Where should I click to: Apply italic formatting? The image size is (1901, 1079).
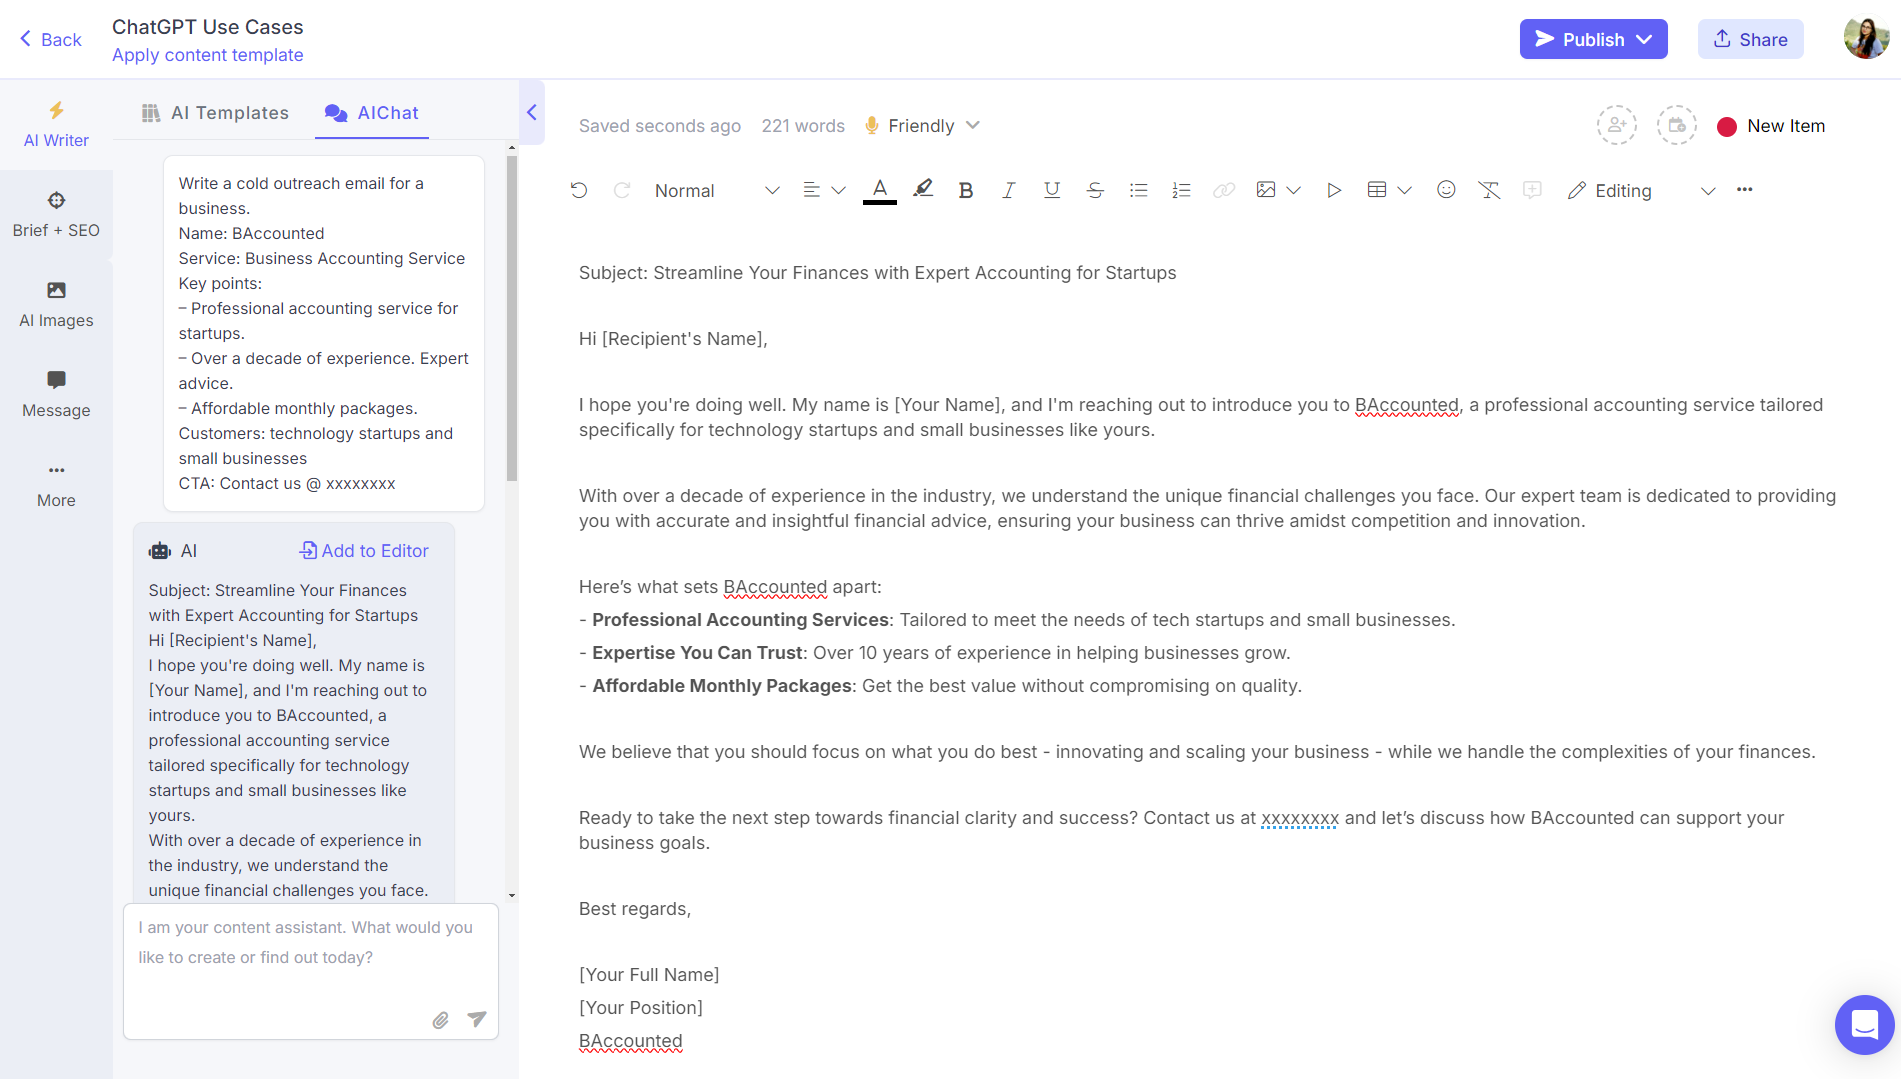pyautogui.click(x=1009, y=190)
